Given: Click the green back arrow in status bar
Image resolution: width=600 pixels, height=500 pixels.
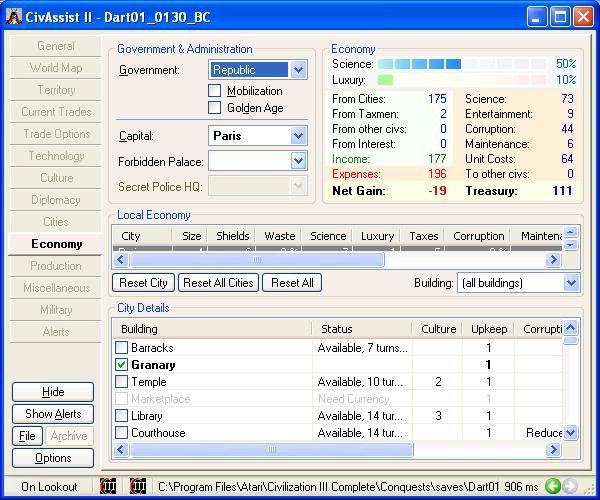Looking at the screenshot, I should [x=552, y=486].
